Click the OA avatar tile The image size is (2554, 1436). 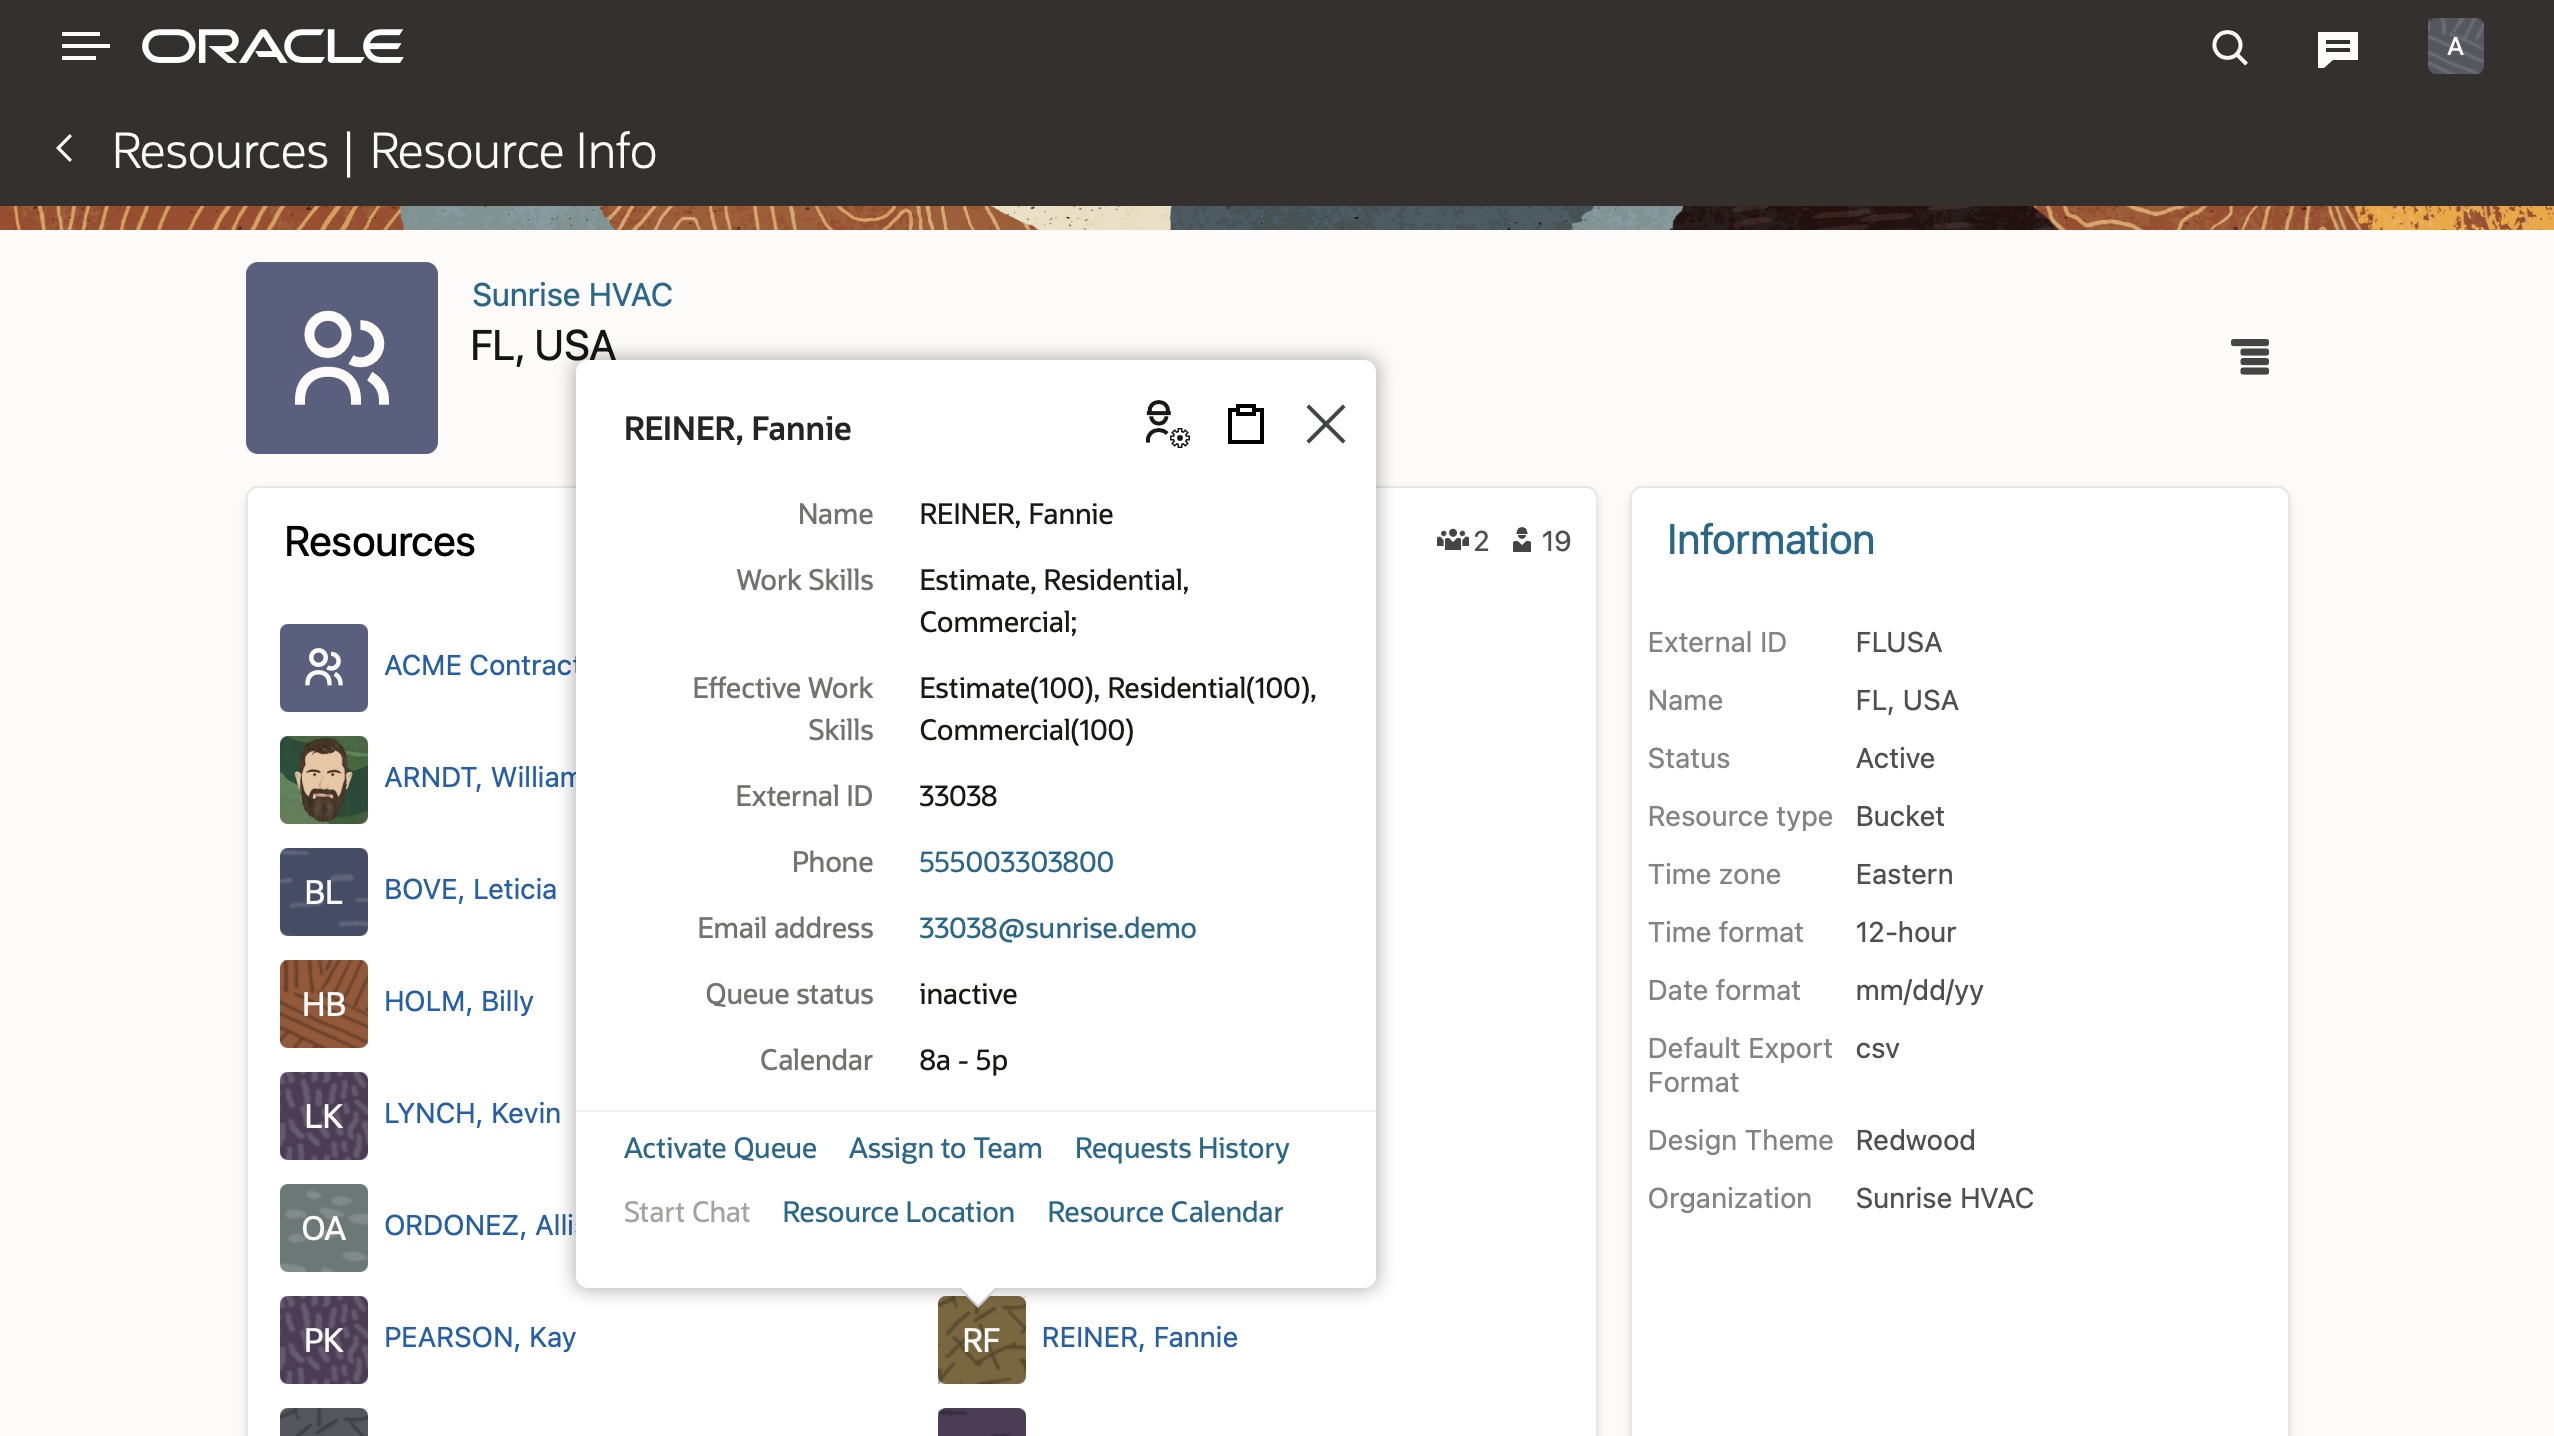(324, 1228)
